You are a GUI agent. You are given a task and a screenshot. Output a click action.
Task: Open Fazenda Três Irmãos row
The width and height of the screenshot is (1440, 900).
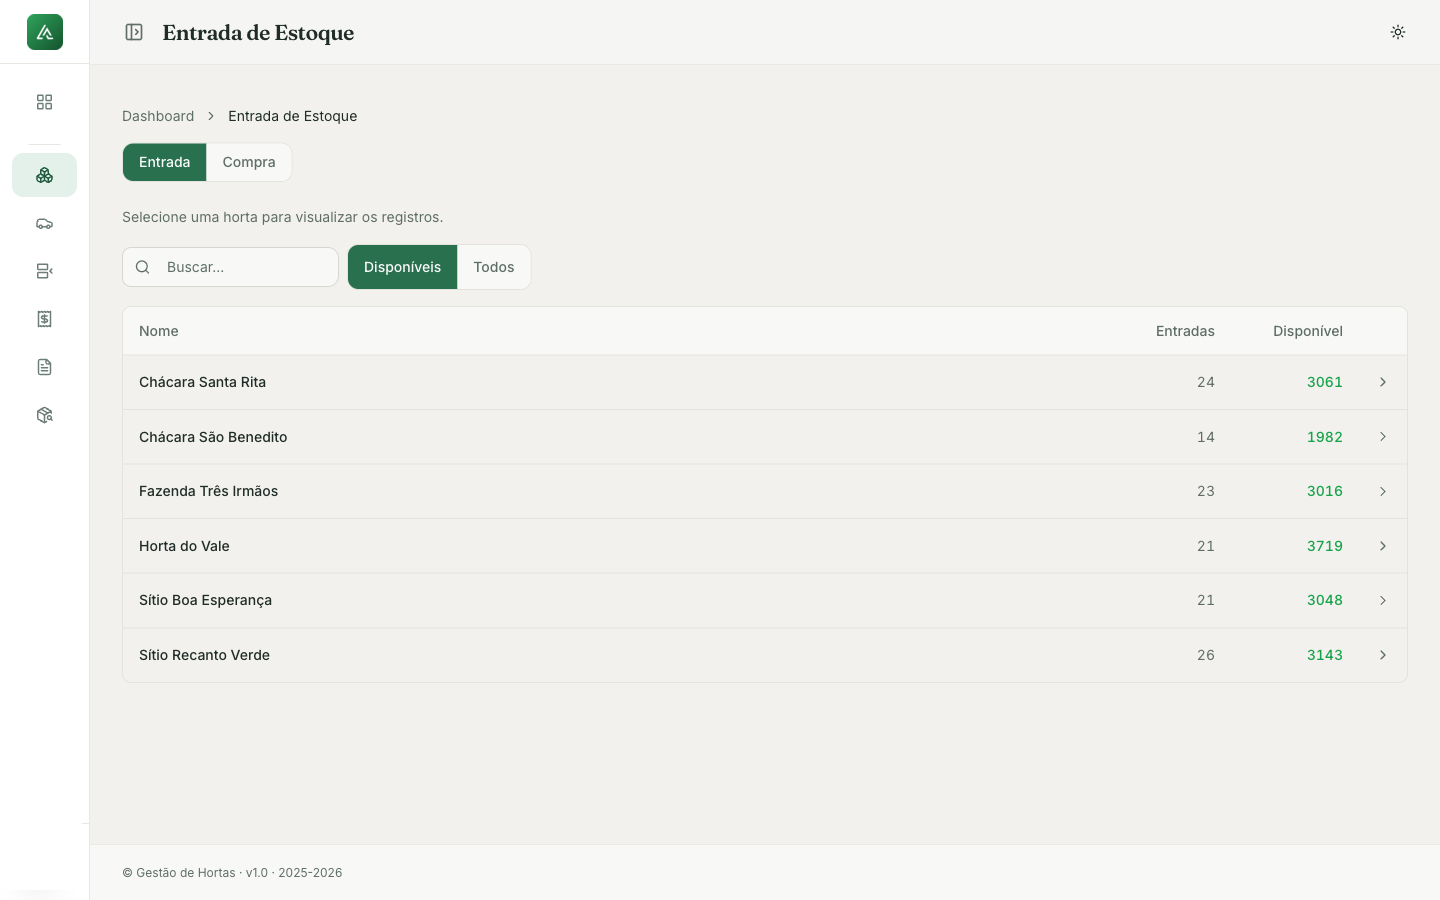[765, 491]
